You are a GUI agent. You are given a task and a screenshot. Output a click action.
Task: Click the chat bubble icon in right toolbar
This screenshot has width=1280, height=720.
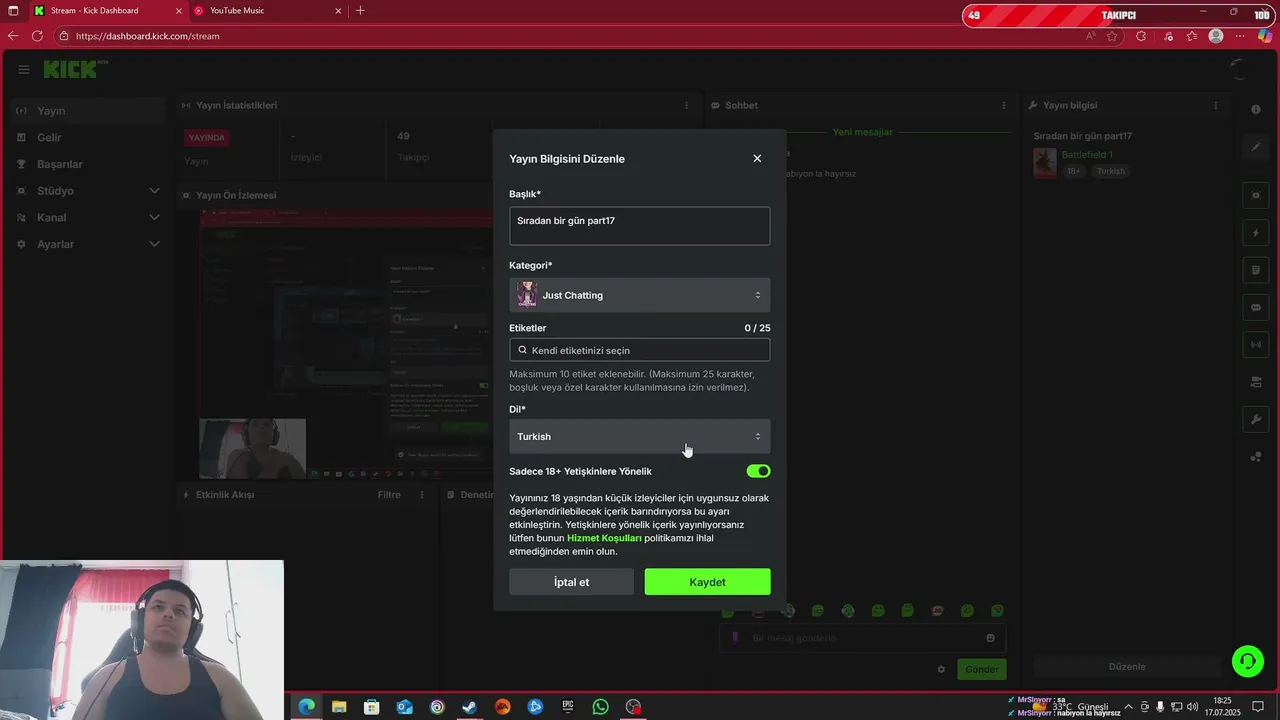1256,307
